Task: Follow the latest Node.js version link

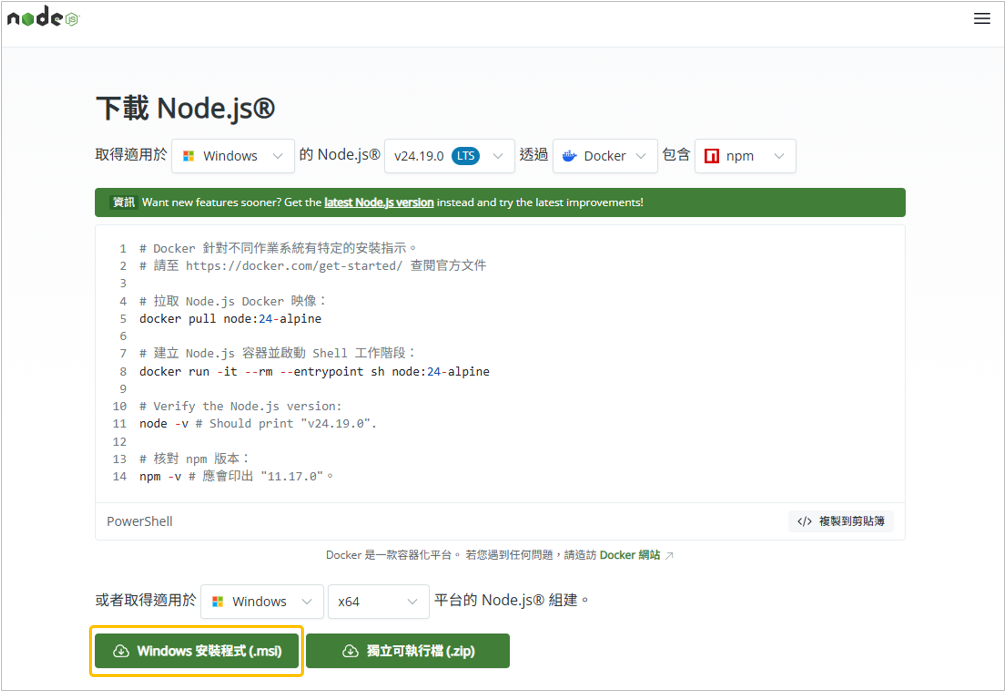Action: (x=379, y=202)
